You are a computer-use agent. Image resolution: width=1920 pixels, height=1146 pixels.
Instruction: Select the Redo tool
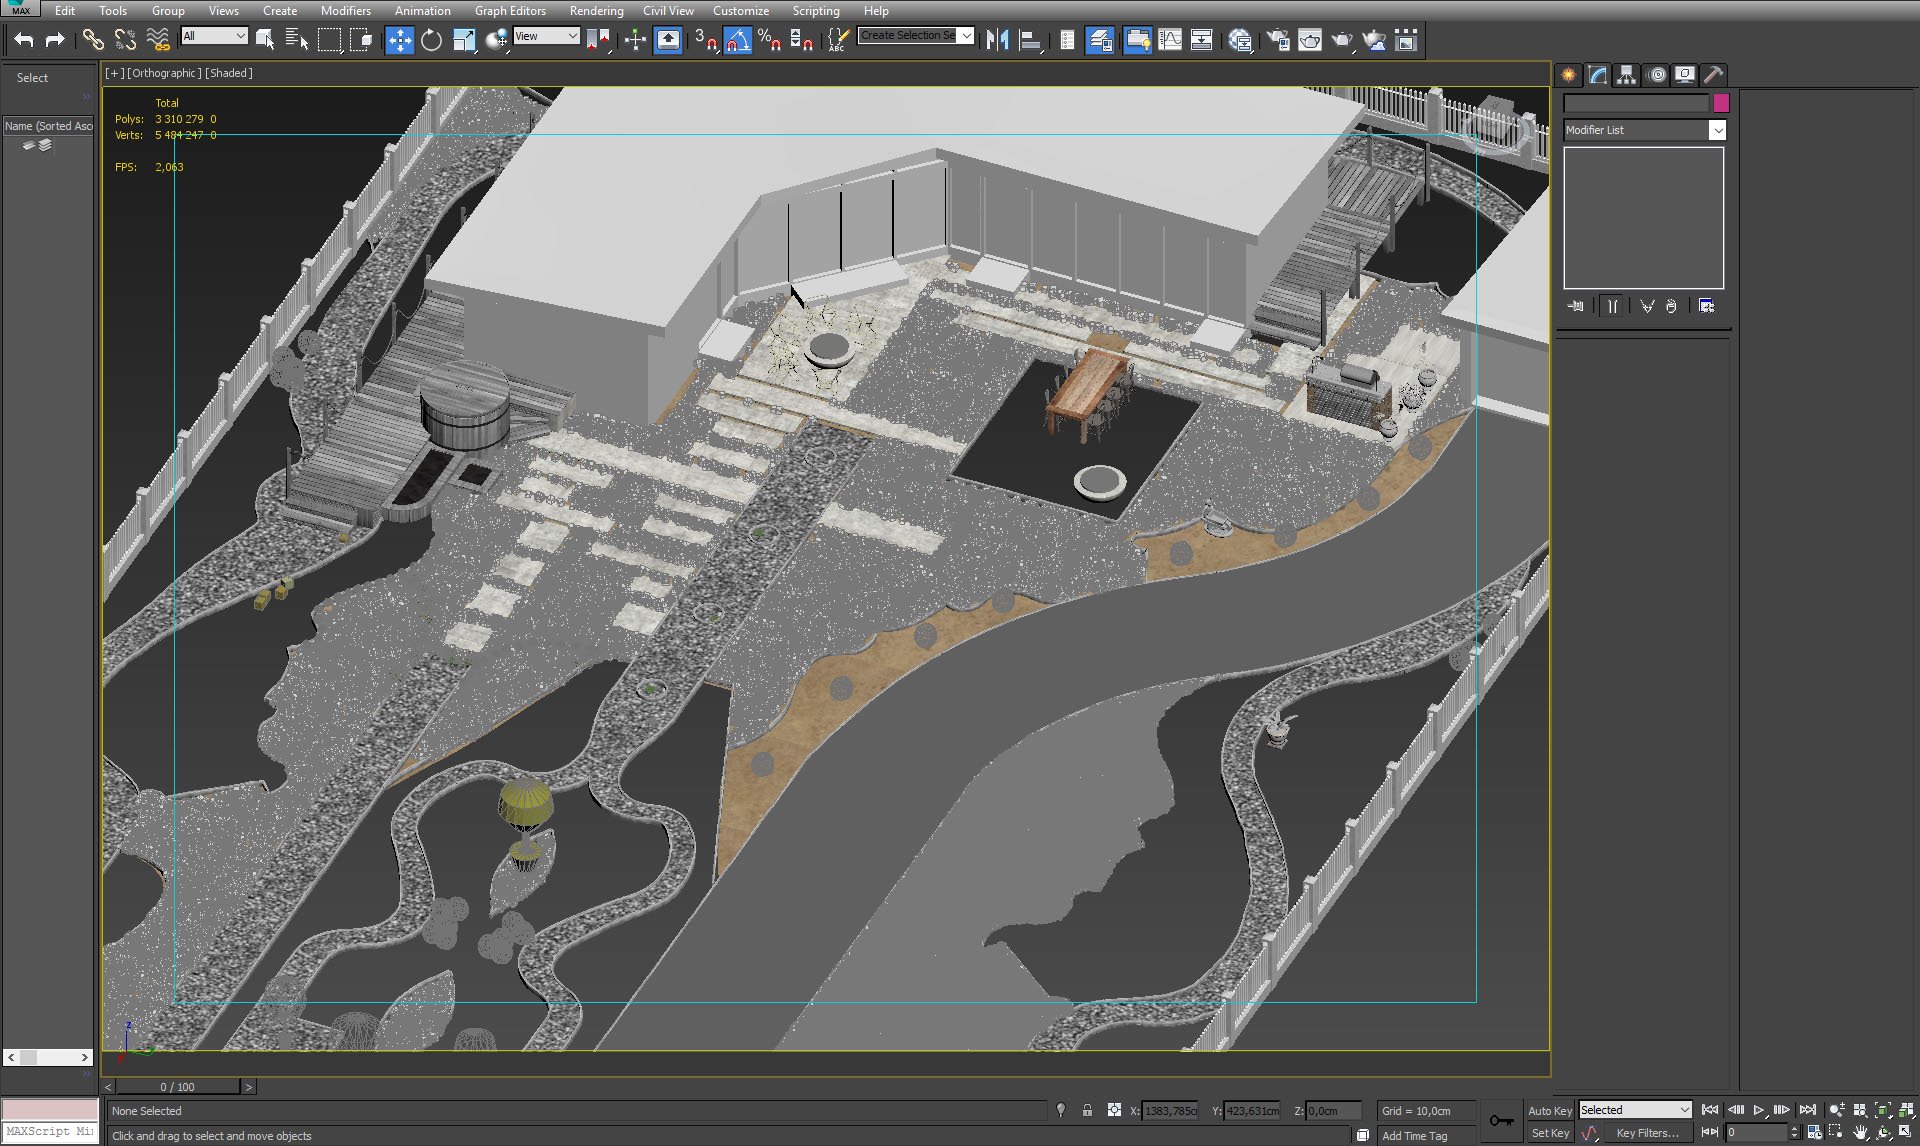[52, 37]
